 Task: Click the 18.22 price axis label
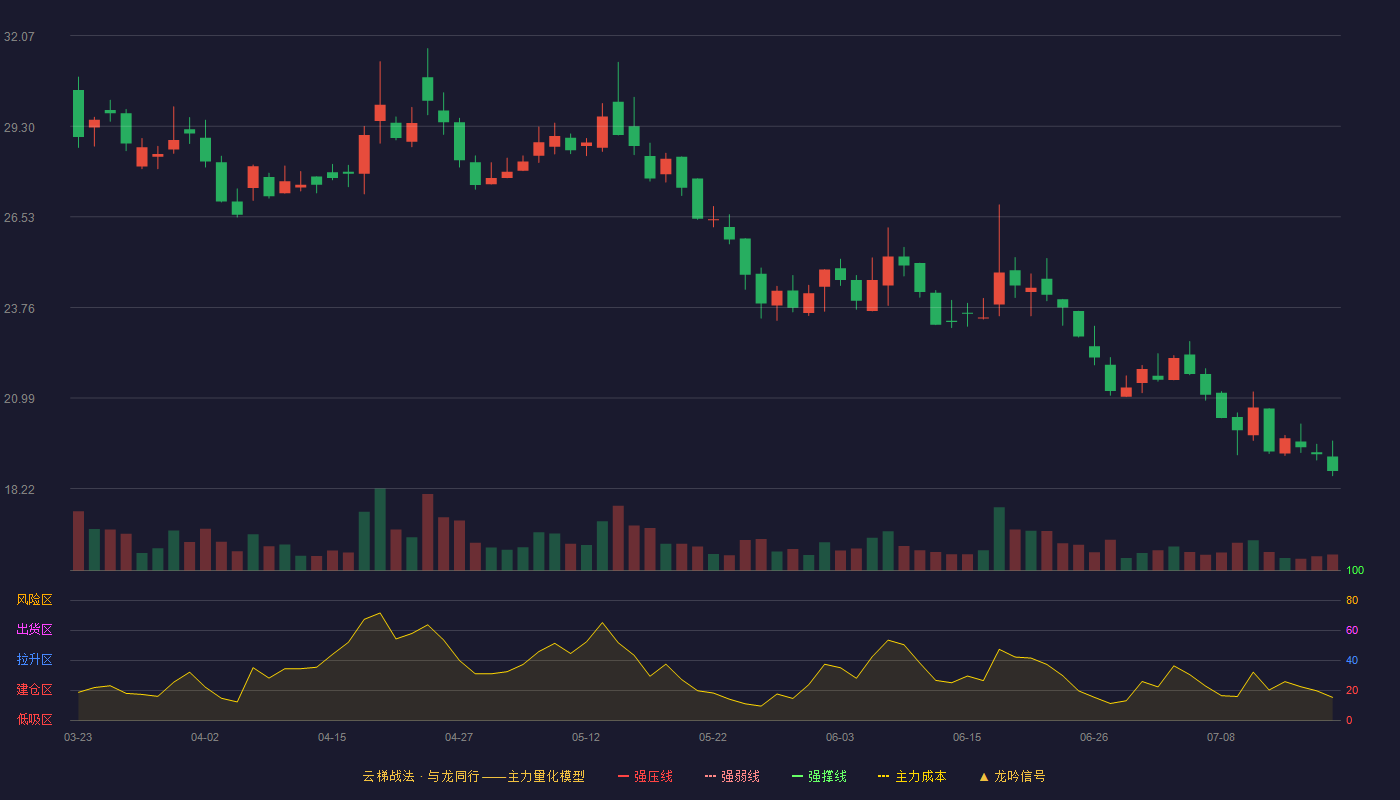tap(19, 489)
